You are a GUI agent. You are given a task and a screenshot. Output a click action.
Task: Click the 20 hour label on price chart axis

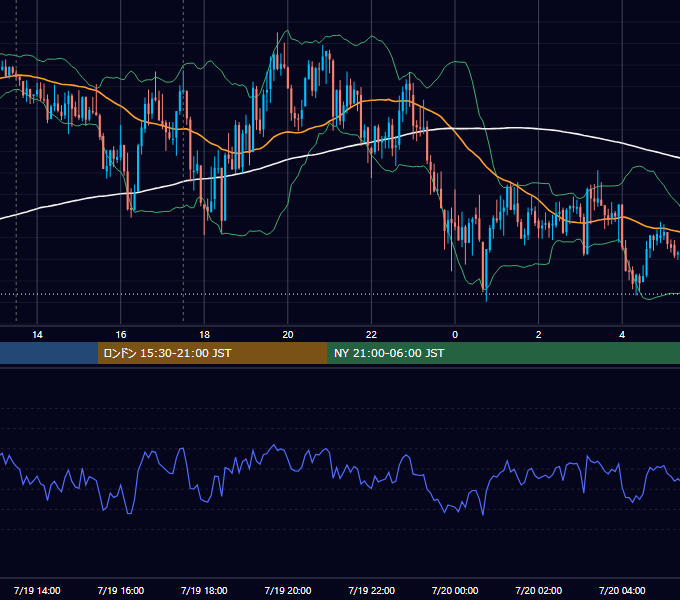click(x=288, y=335)
